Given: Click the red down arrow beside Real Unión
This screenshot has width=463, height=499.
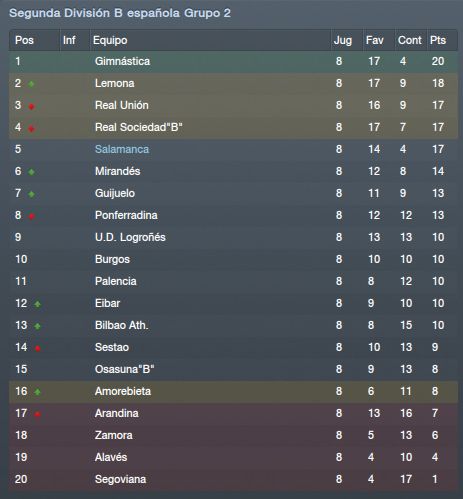Looking at the screenshot, I should click(x=31, y=106).
